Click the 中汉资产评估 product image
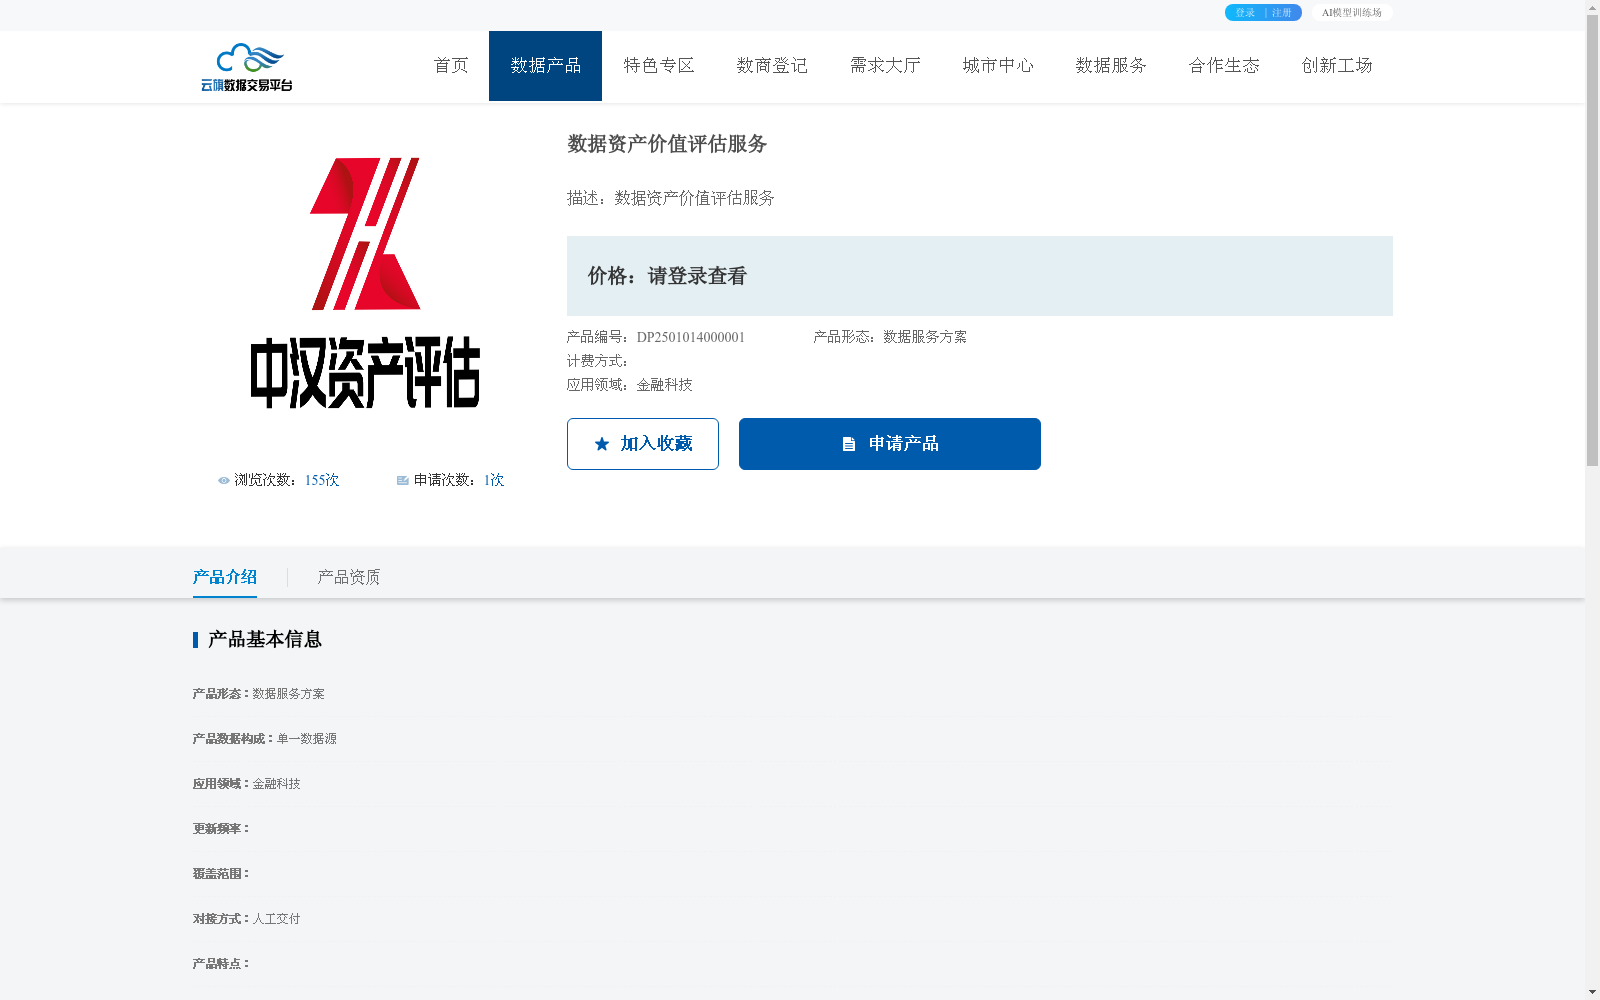Viewport: 1600px width, 1000px height. (x=365, y=283)
